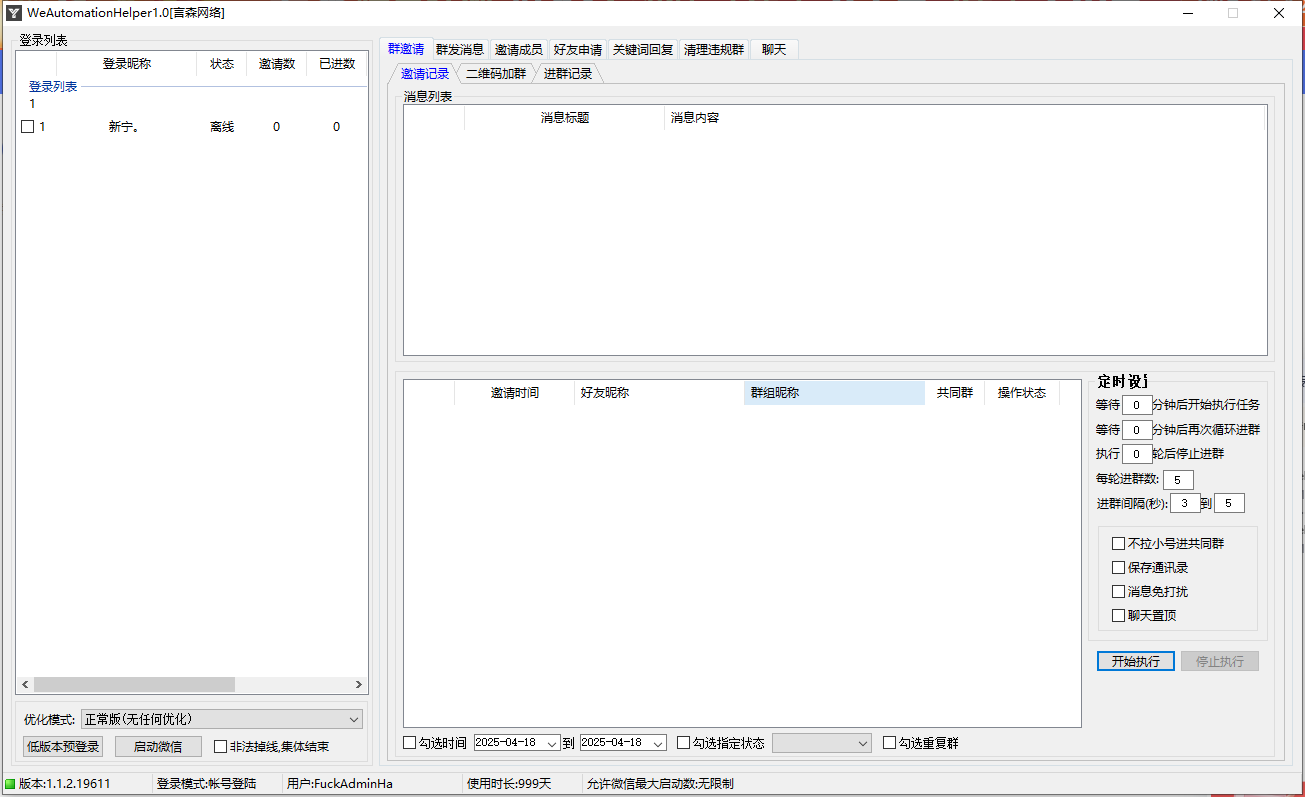
Task: Open the 勾选指定状态 status dropdown
Action: click(x=863, y=743)
